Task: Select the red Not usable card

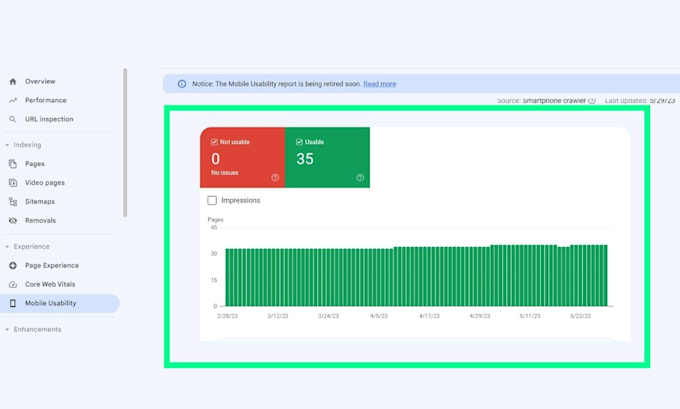Action: pos(242,157)
